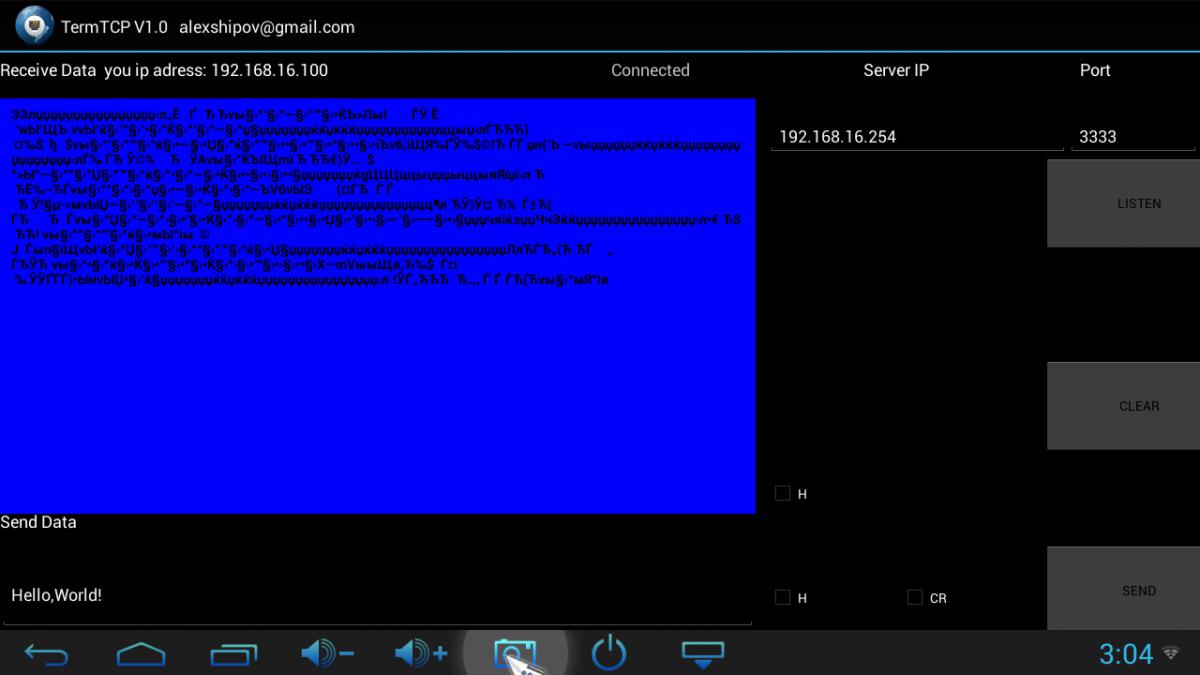The image size is (1200, 675).
Task: Tap the Android back arrow icon
Action: (46, 654)
